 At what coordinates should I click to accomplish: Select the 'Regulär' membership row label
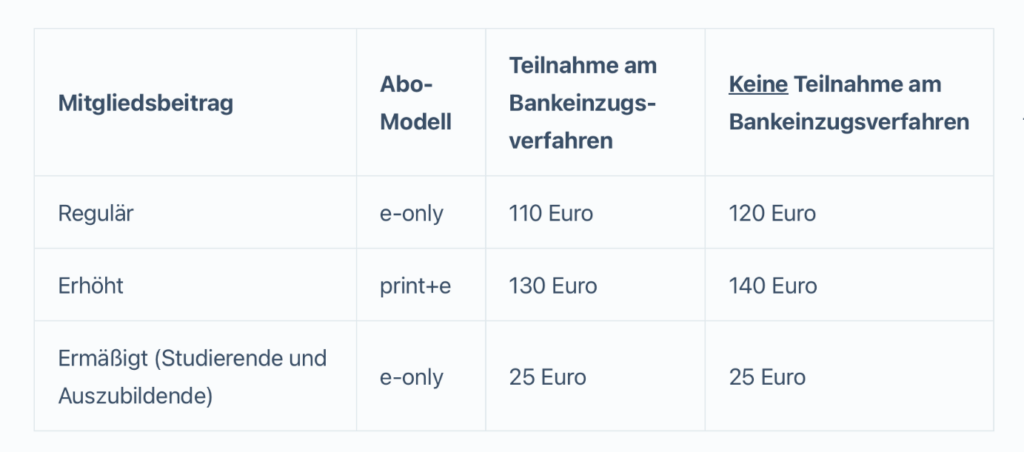(x=97, y=213)
